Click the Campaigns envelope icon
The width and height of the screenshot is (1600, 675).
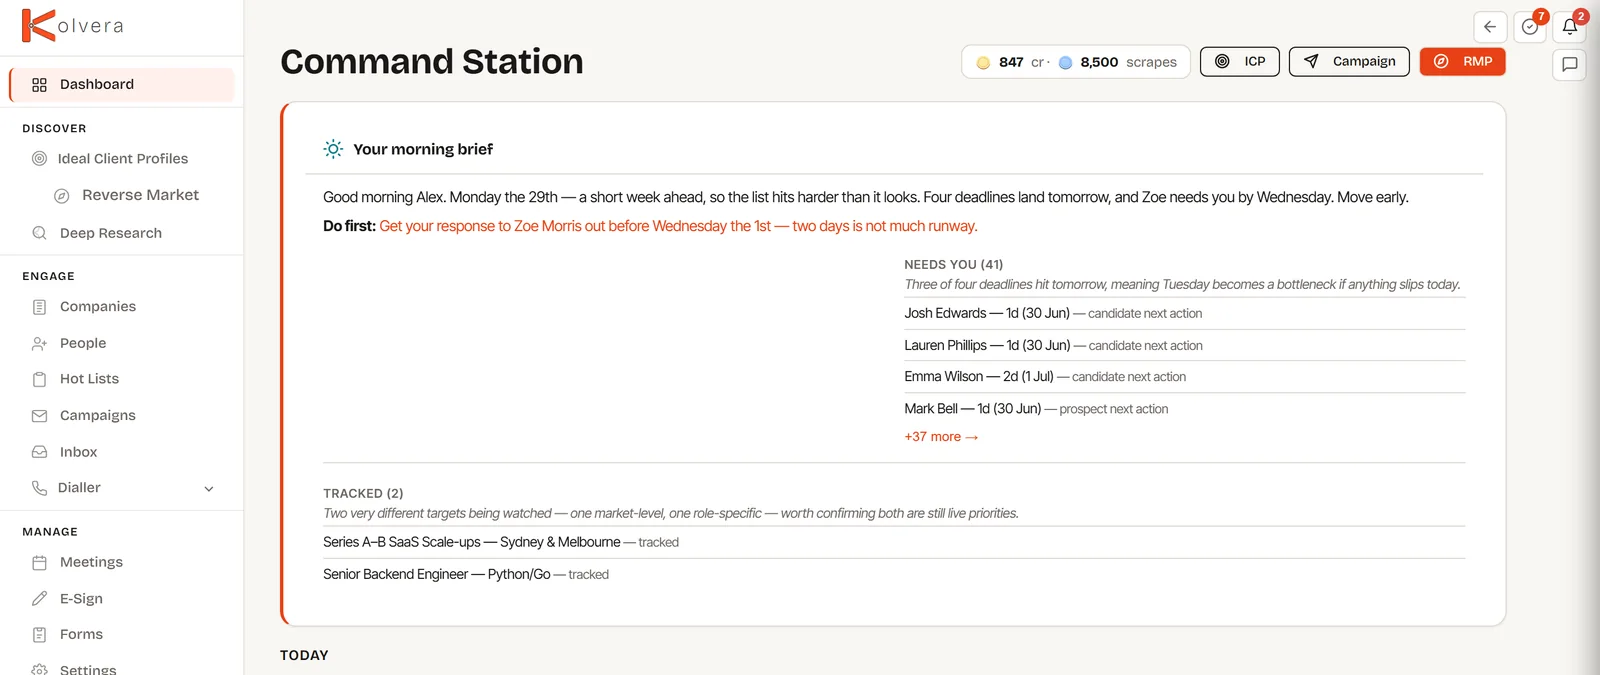tap(40, 416)
